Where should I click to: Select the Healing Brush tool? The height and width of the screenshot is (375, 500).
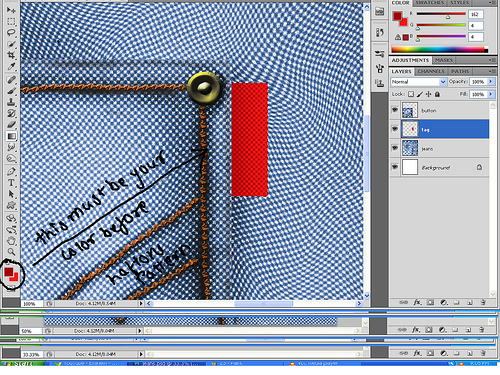tap(11, 80)
